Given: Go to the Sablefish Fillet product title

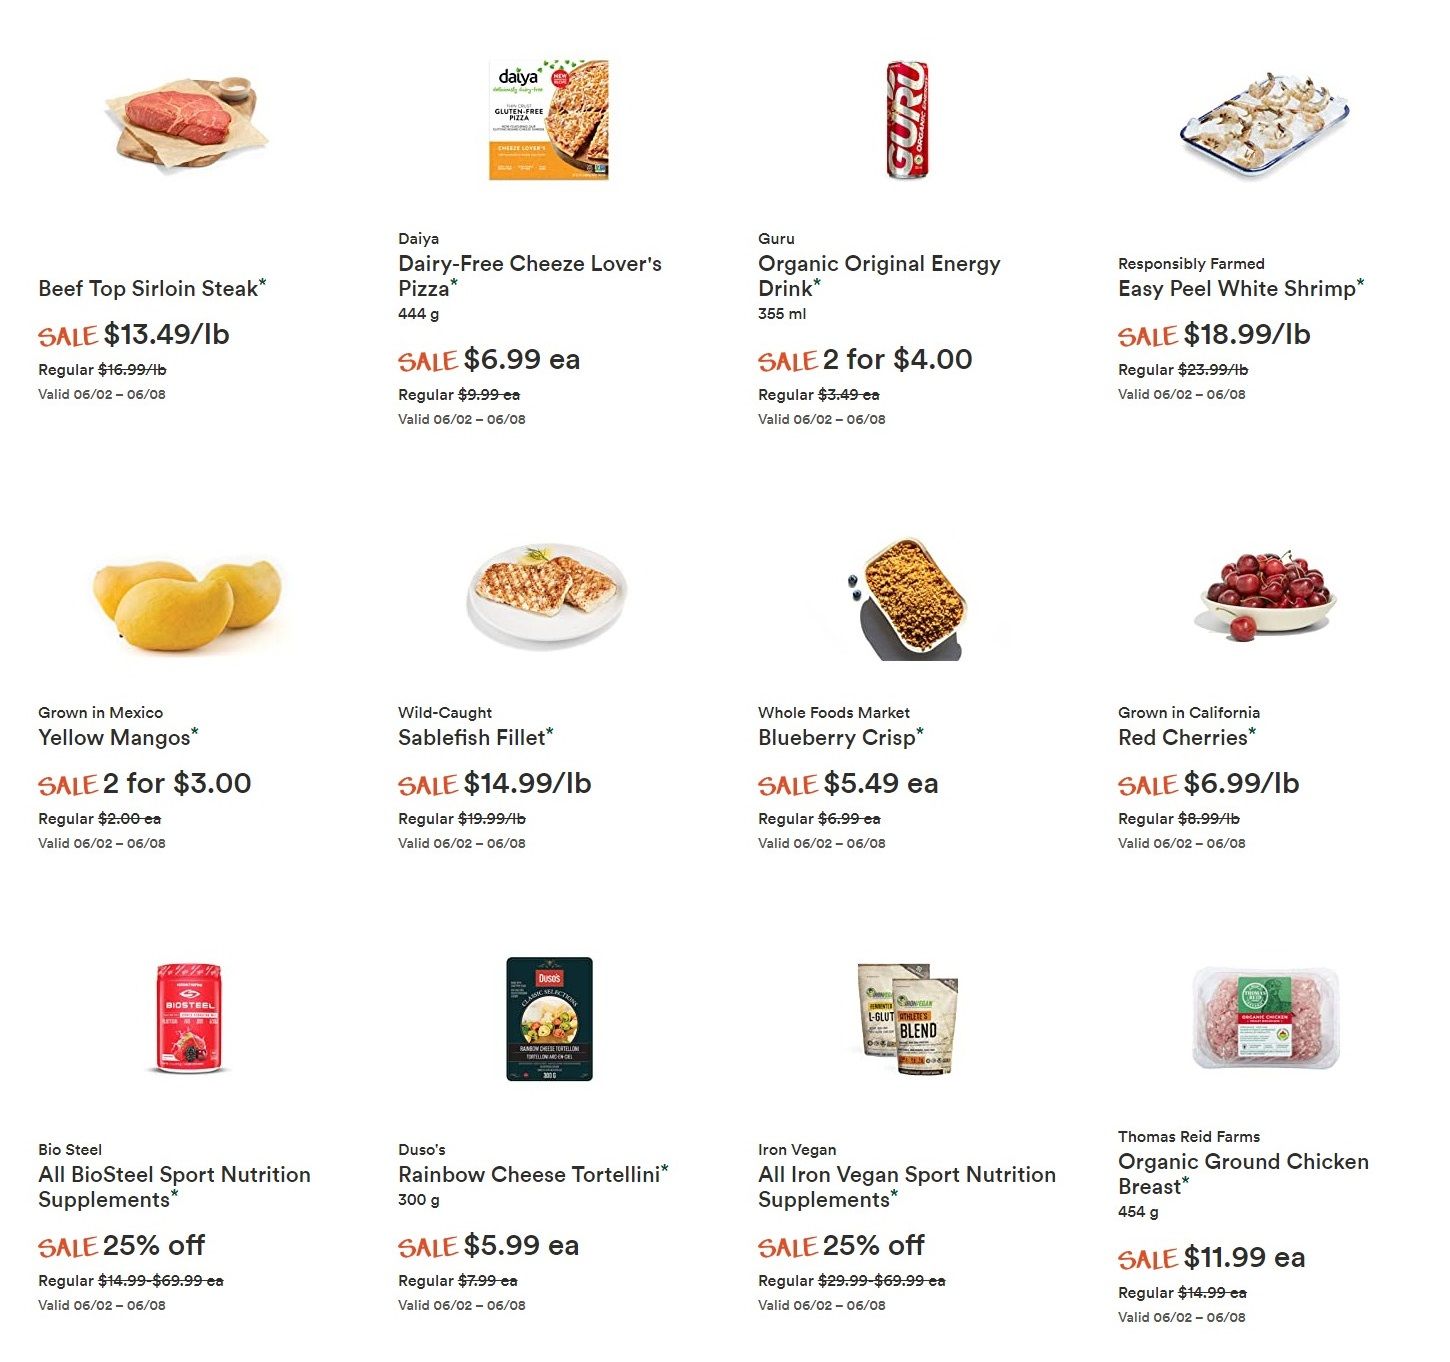Looking at the screenshot, I should pos(475,737).
